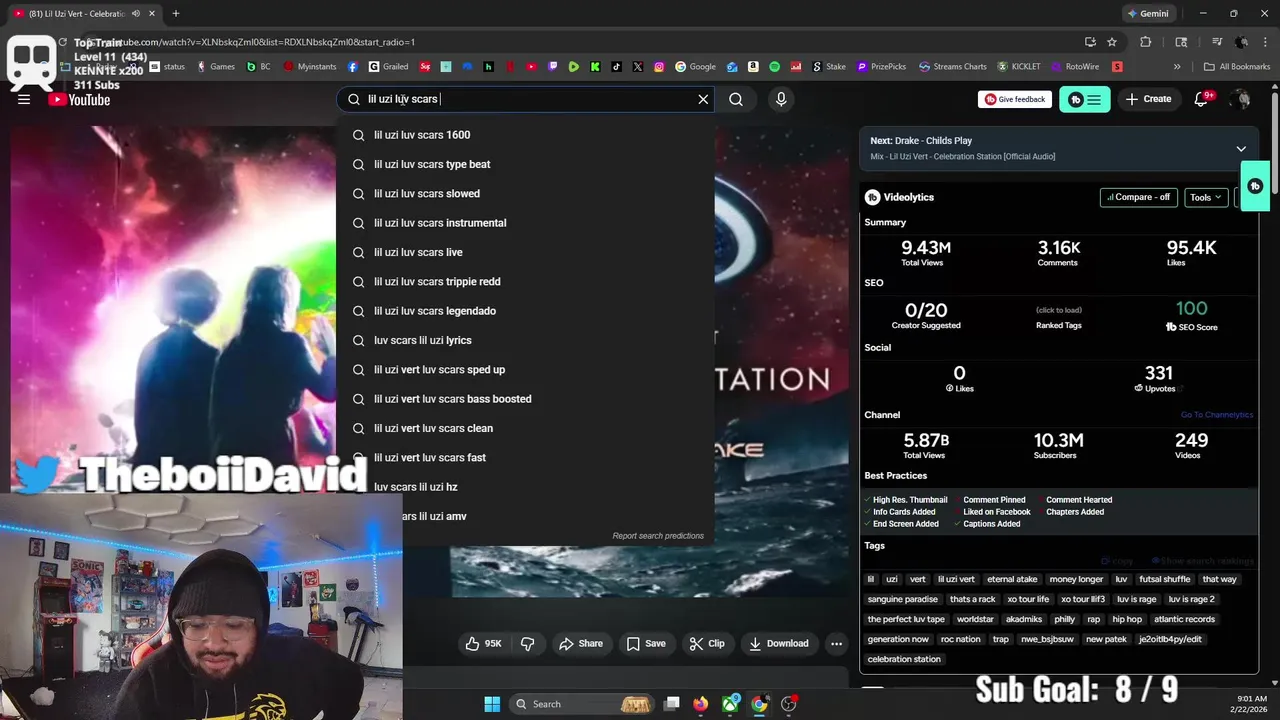The width and height of the screenshot is (1280, 720).
Task: Bookmark this page with the star icon
Action: (x=1112, y=42)
